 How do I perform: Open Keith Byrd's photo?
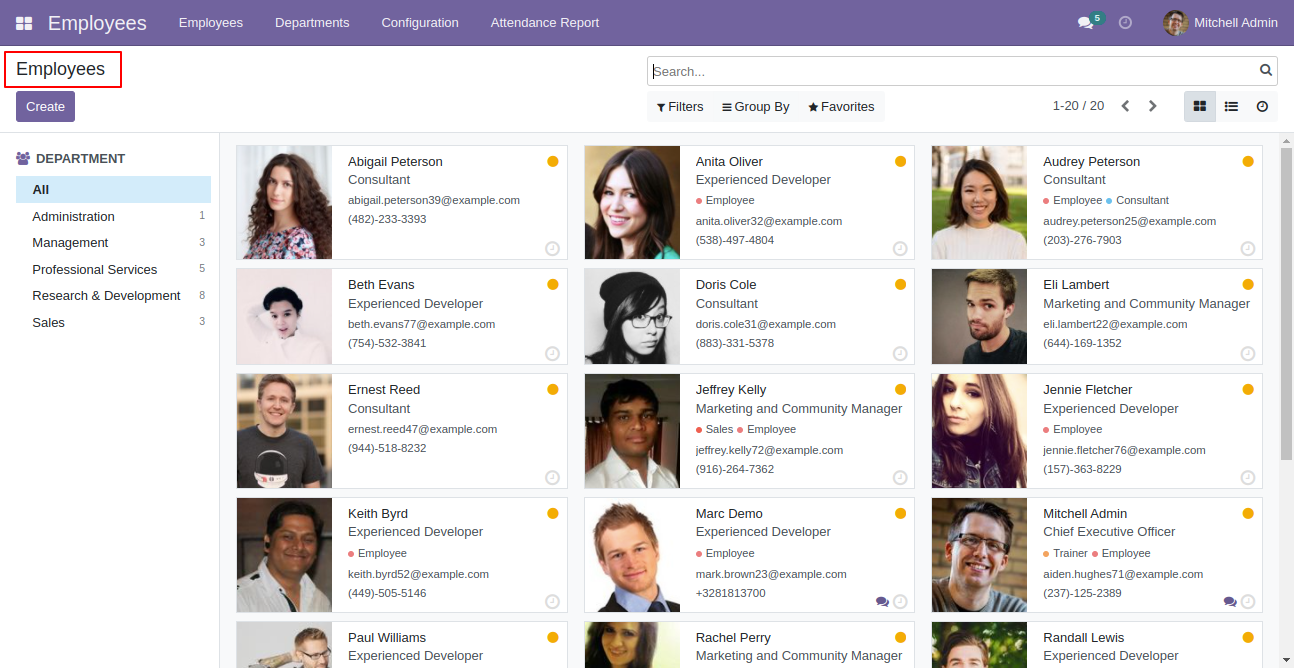[284, 555]
